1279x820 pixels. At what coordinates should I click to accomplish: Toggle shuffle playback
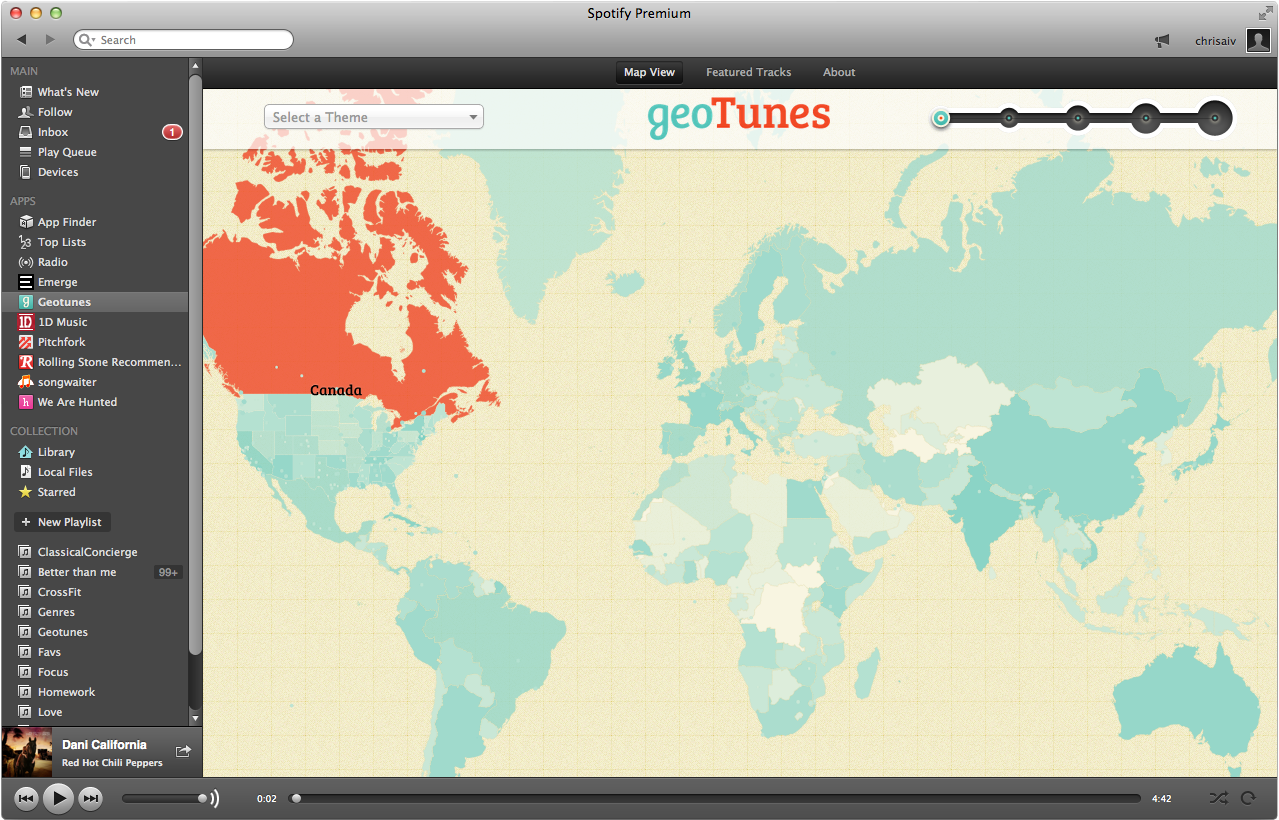click(1218, 798)
